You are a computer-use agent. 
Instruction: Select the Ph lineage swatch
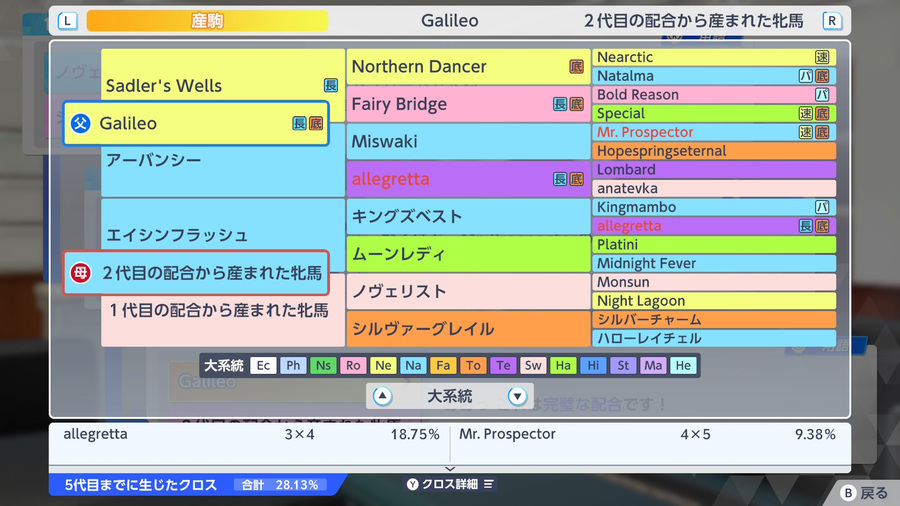(293, 365)
